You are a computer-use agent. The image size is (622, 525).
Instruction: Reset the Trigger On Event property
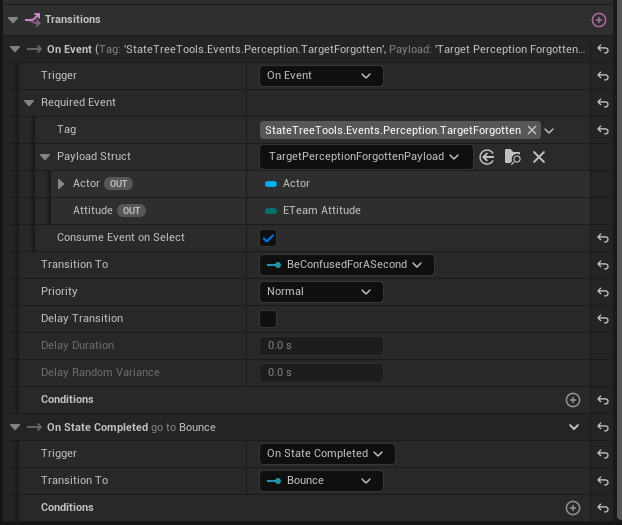[603, 76]
